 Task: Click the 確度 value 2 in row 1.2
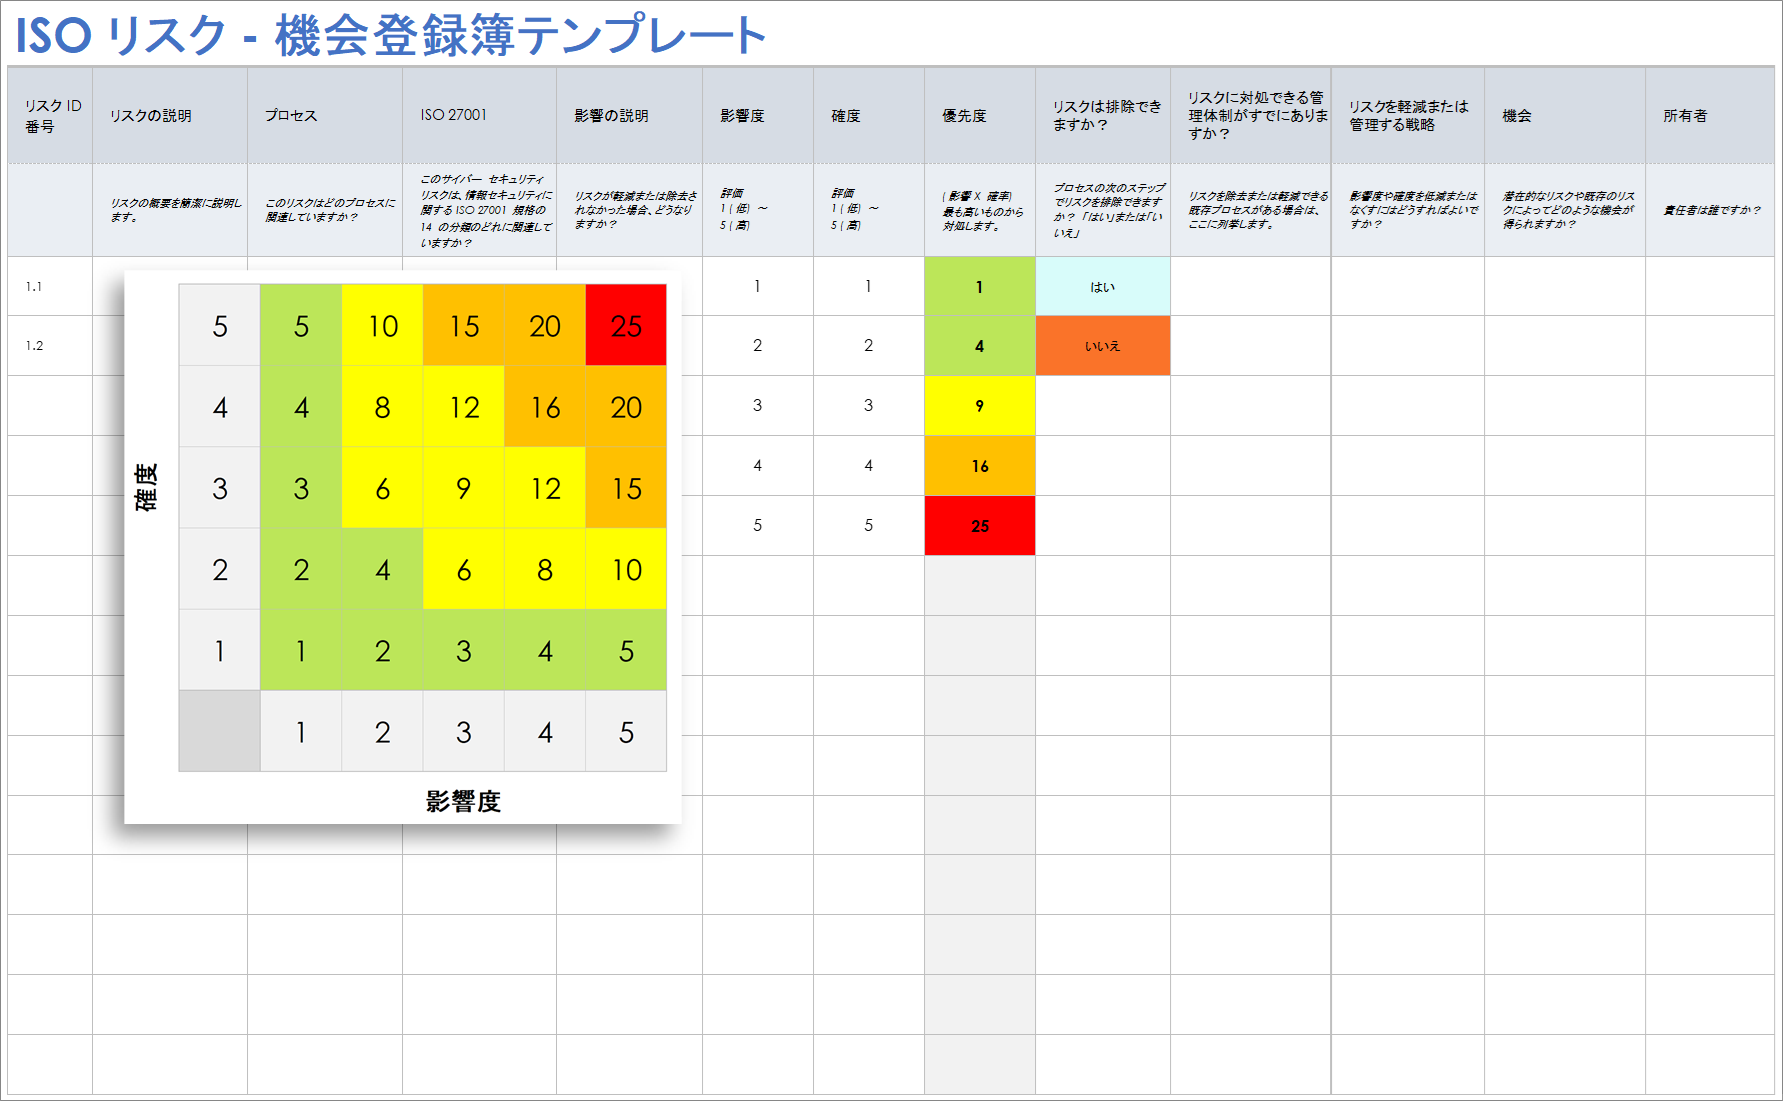coord(869,345)
